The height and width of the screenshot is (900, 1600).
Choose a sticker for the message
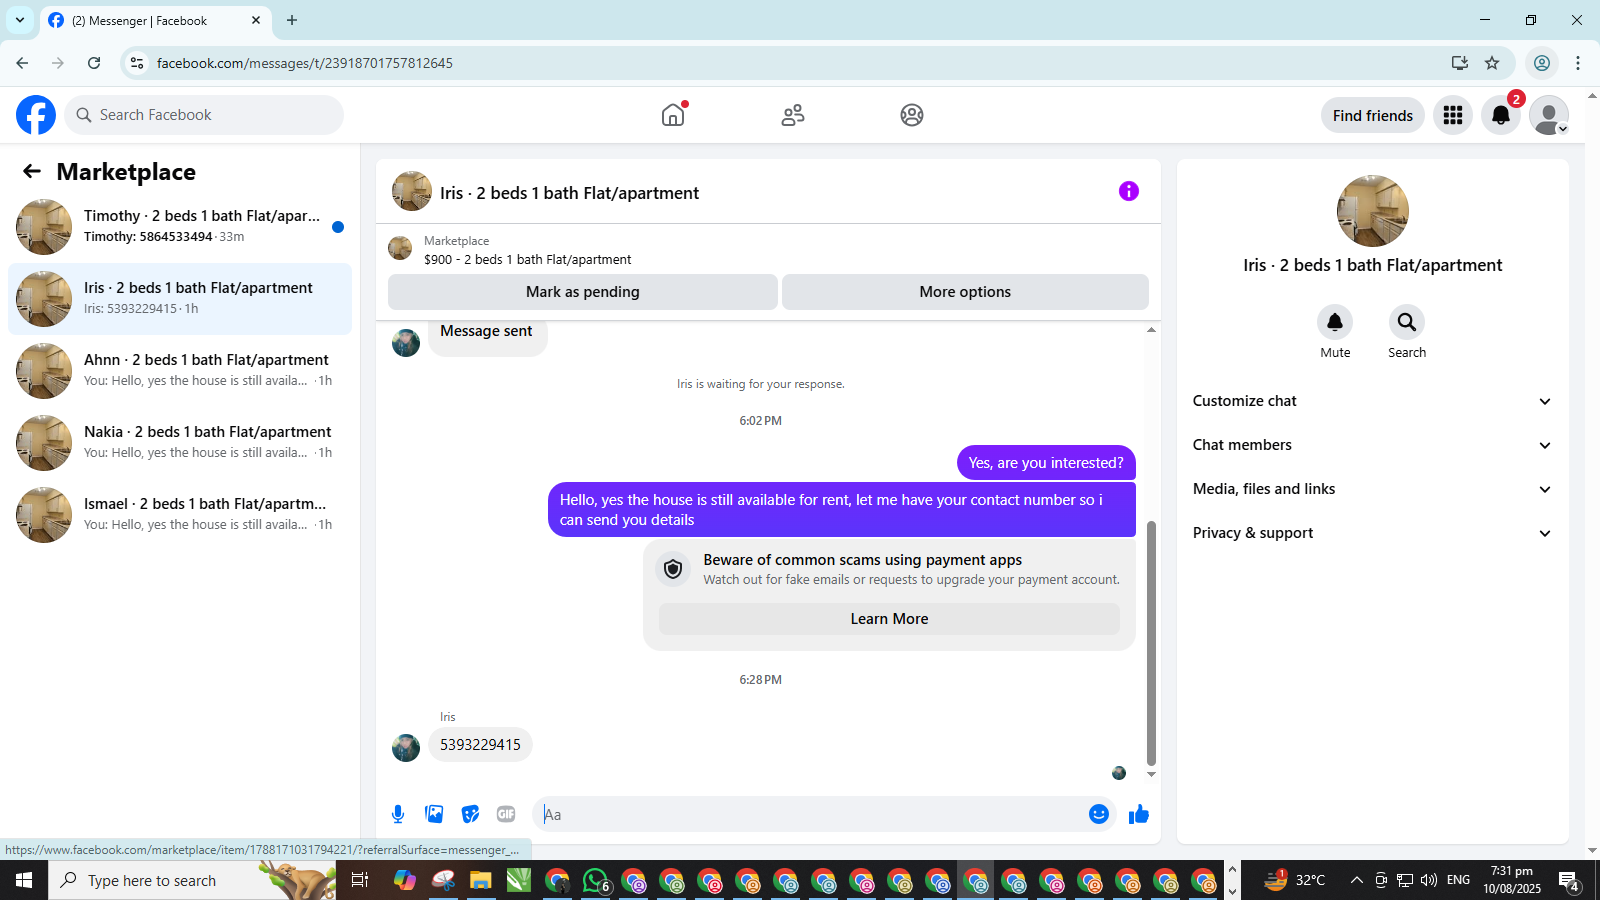coord(470,814)
